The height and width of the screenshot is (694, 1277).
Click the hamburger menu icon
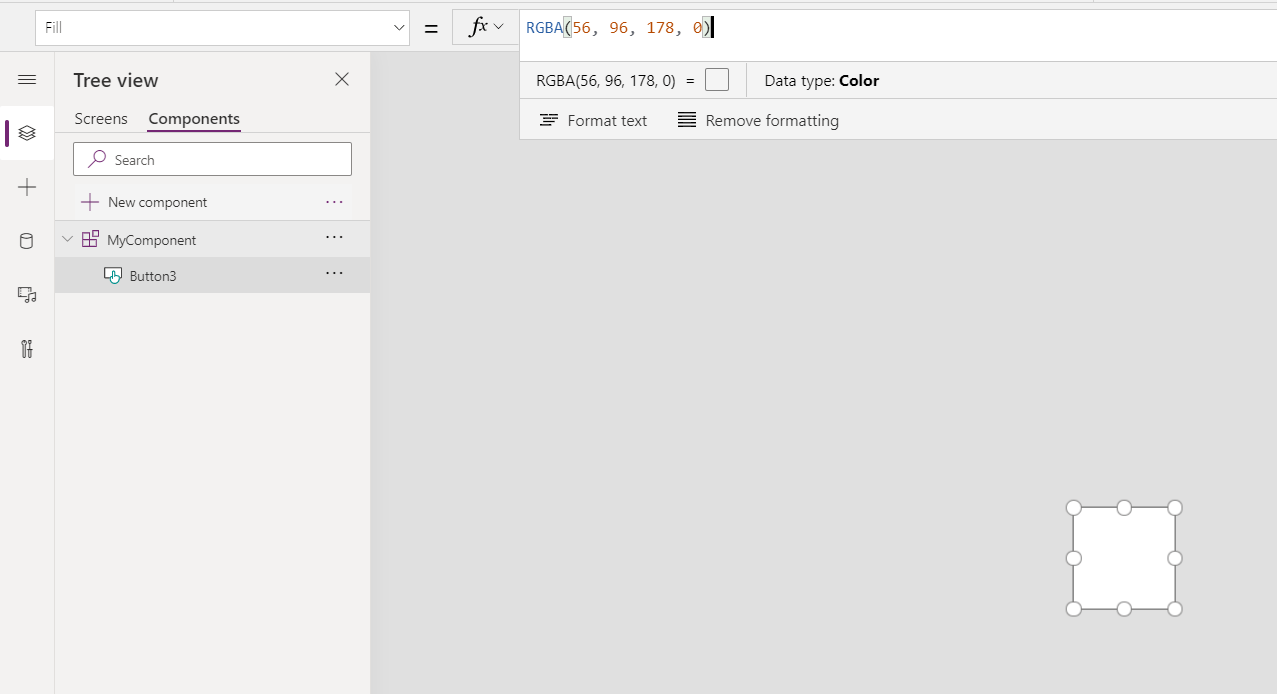(26, 79)
